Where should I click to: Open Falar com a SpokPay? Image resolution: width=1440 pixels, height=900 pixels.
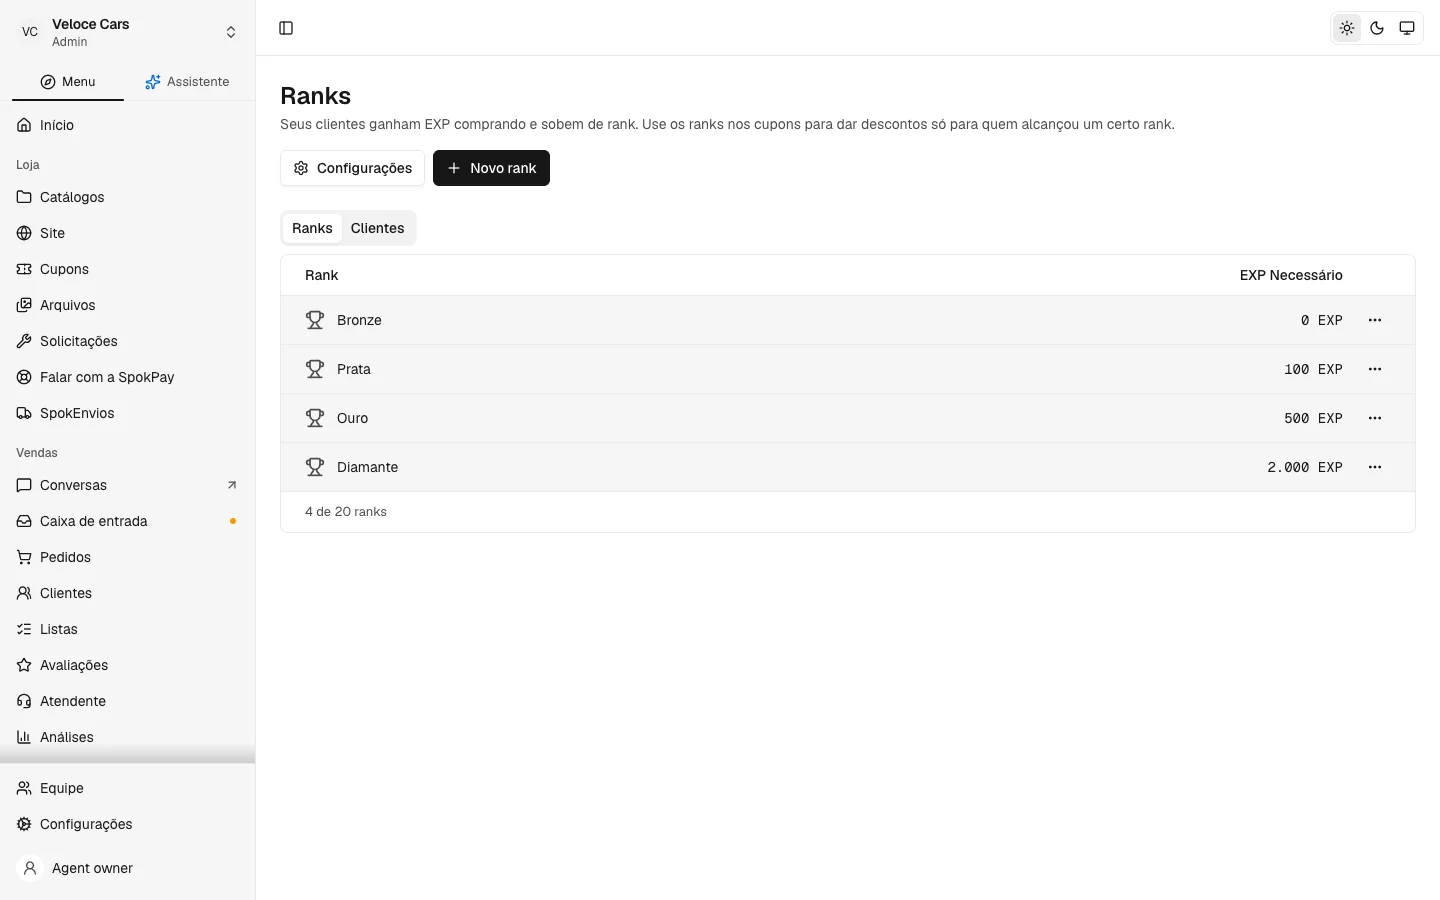128,377
